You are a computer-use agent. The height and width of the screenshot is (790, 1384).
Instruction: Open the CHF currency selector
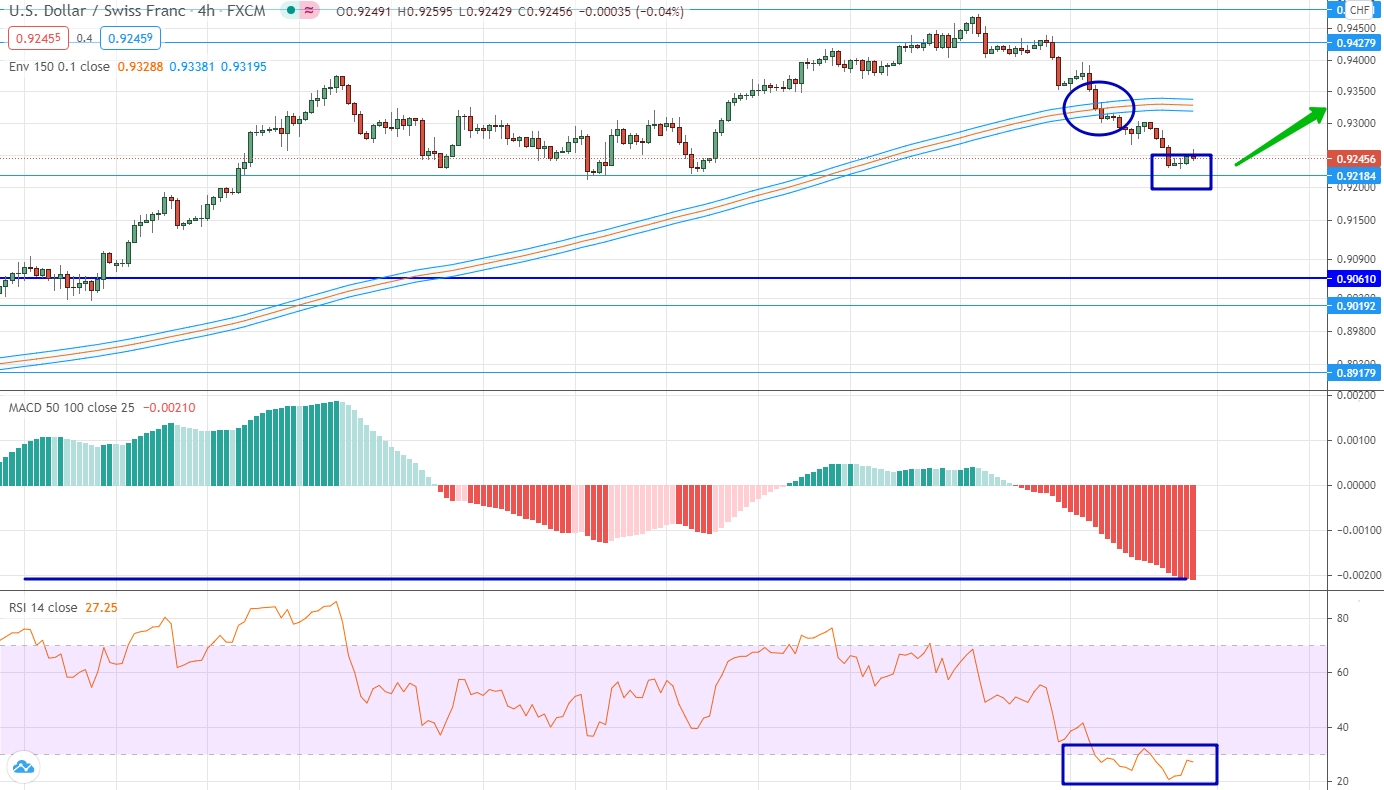(1360, 10)
